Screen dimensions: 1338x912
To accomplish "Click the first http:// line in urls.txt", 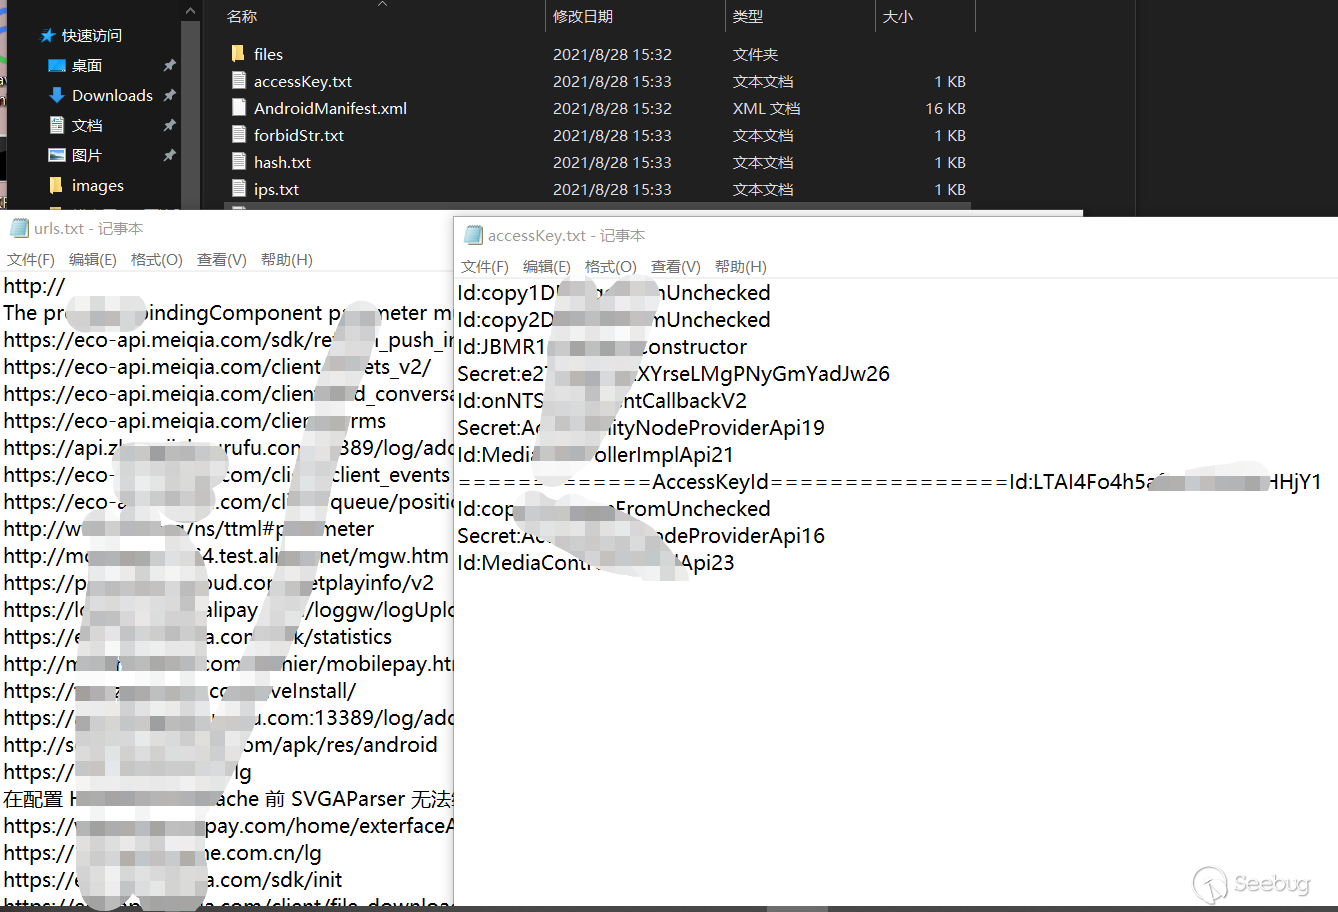I will pyautogui.click(x=34, y=286).
